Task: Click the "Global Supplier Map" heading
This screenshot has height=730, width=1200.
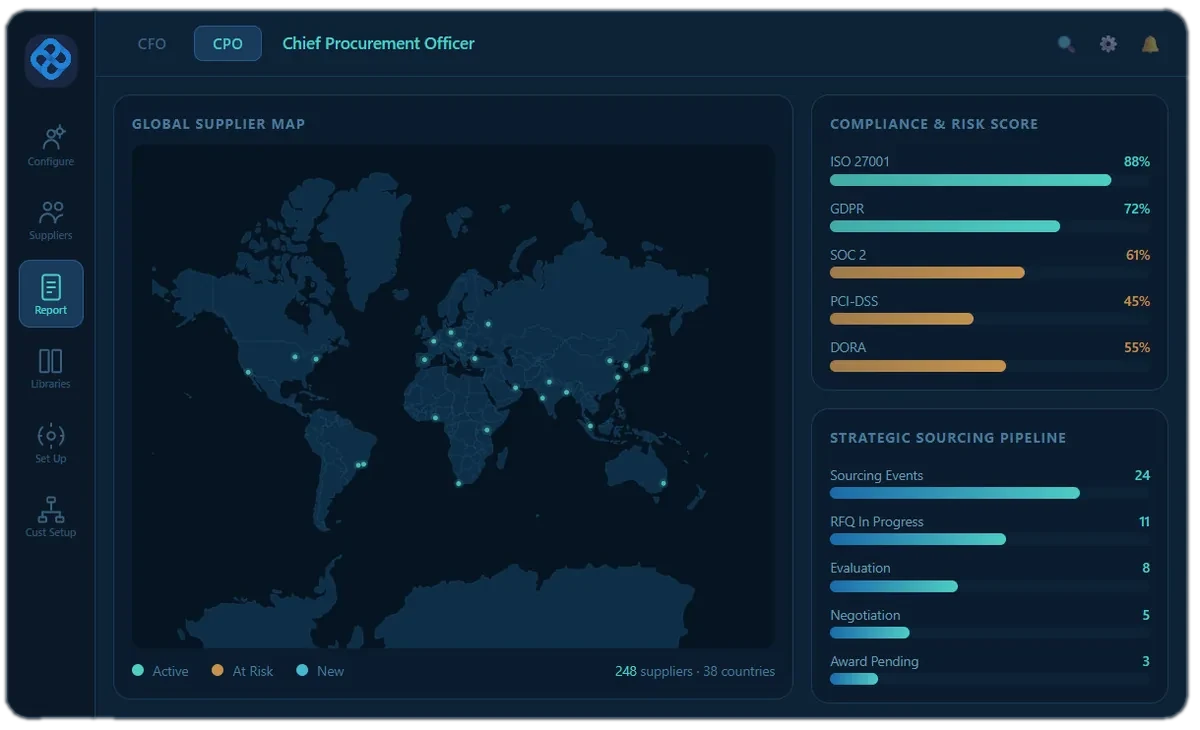Action: (218, 124)
